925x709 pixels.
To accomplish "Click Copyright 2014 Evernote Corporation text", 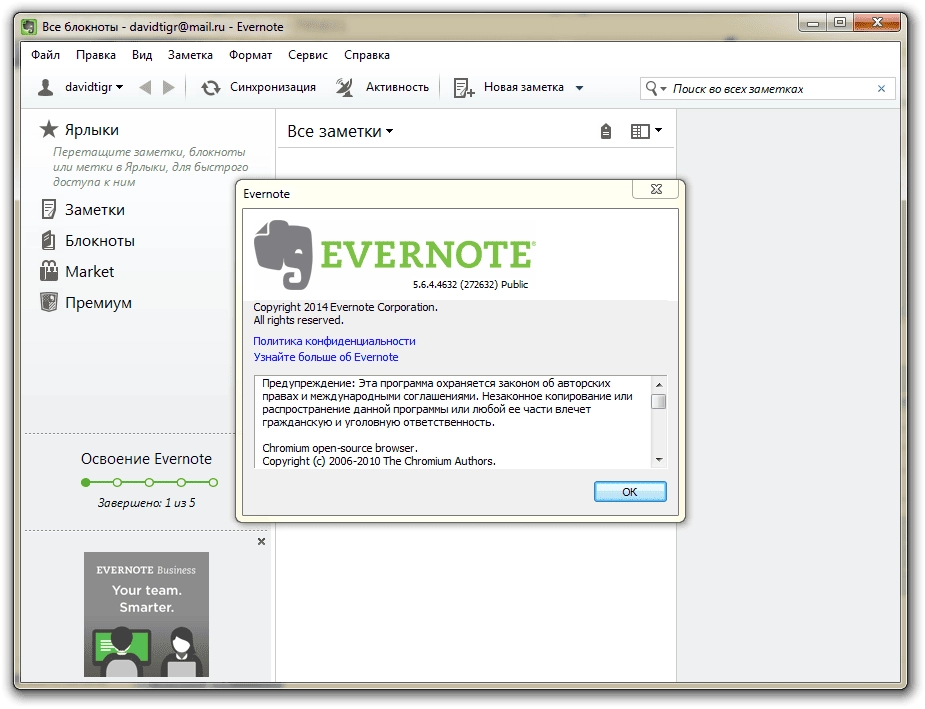I will 345,307.
